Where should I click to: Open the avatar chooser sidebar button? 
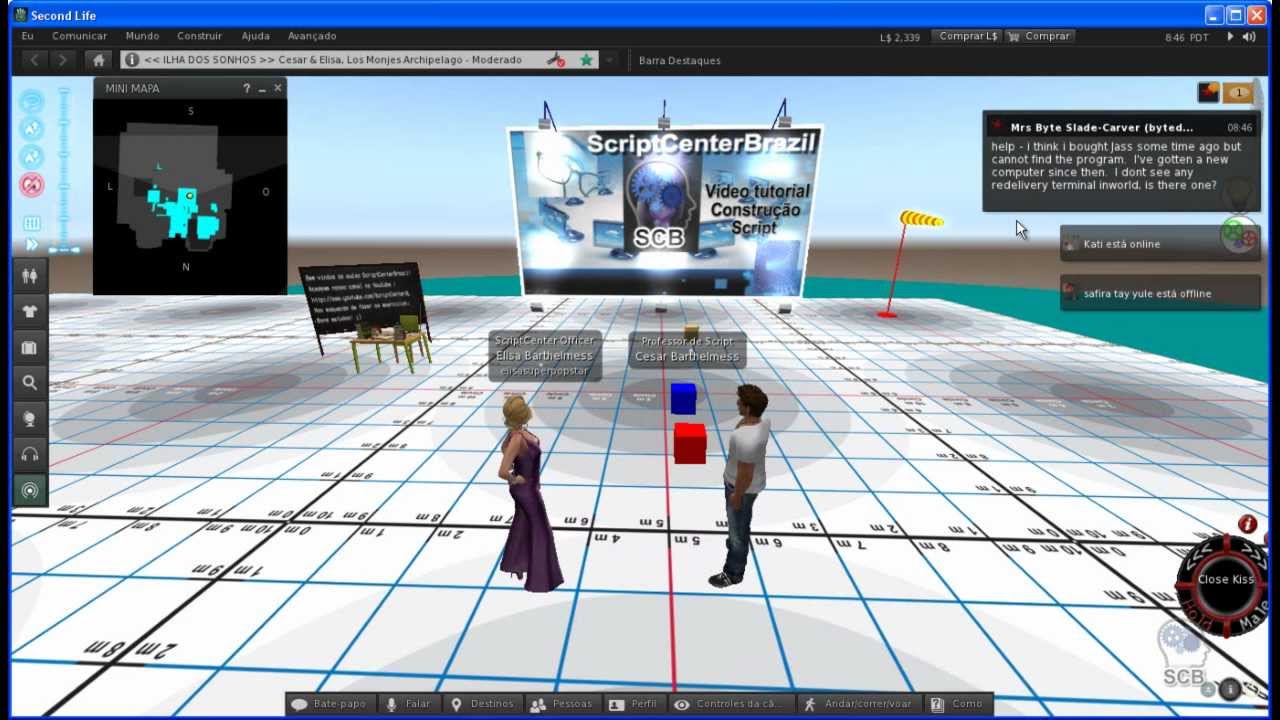coord(30,274)
